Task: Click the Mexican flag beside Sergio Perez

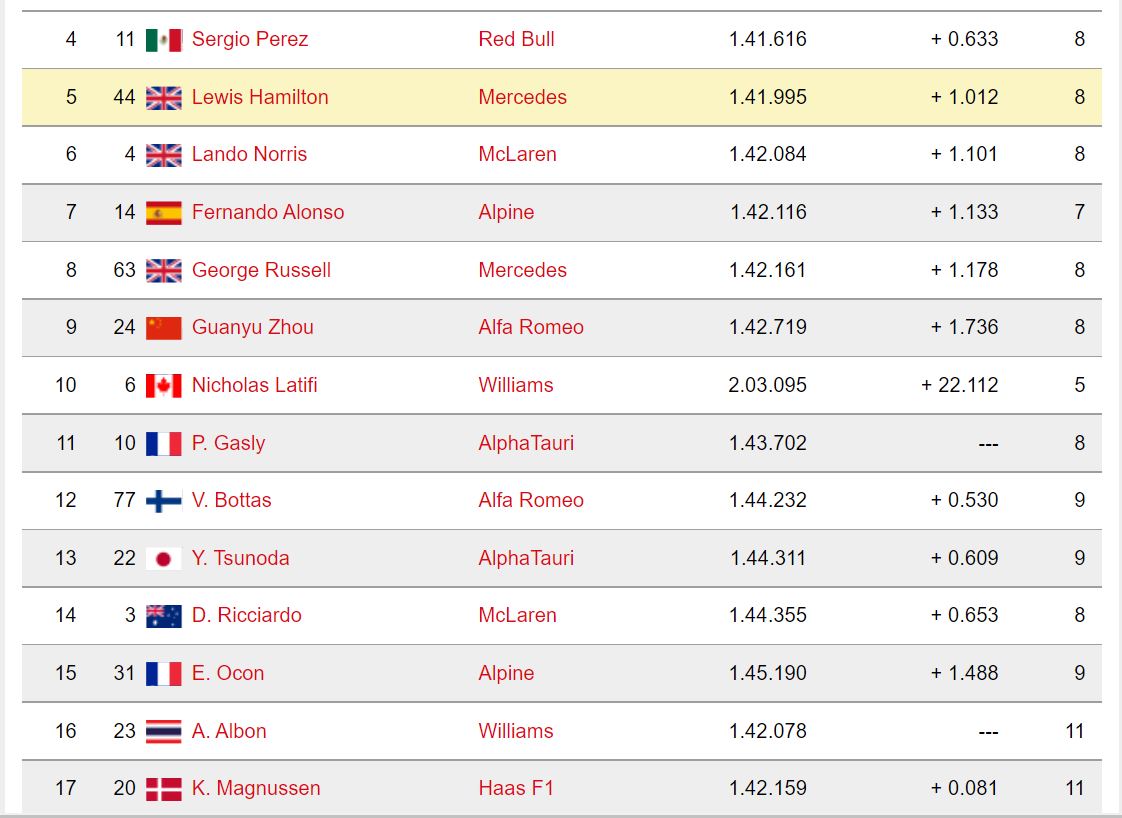Action: tap(163, 40)
